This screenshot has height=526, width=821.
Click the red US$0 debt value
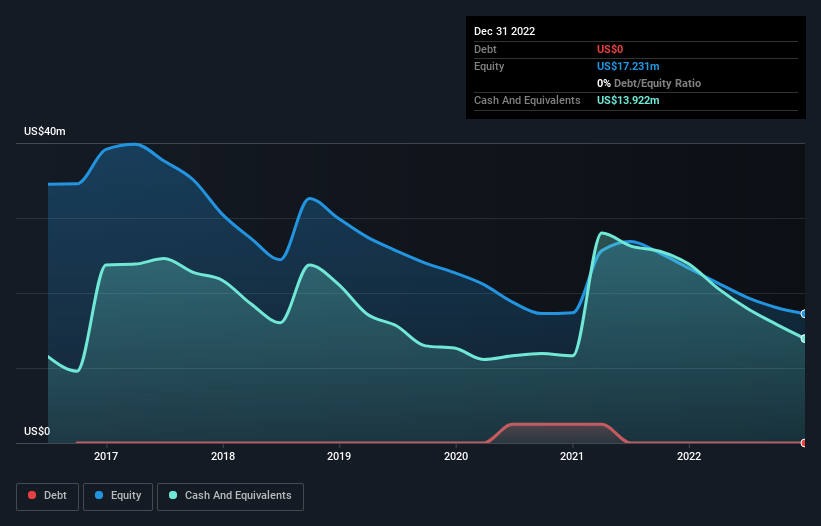click(x=610, y=49)
